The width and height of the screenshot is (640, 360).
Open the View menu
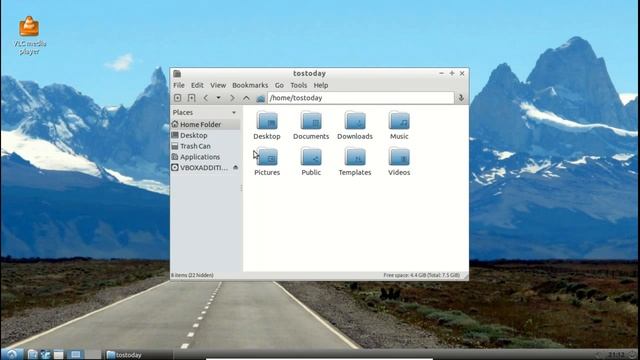click(x=218, y=85)
